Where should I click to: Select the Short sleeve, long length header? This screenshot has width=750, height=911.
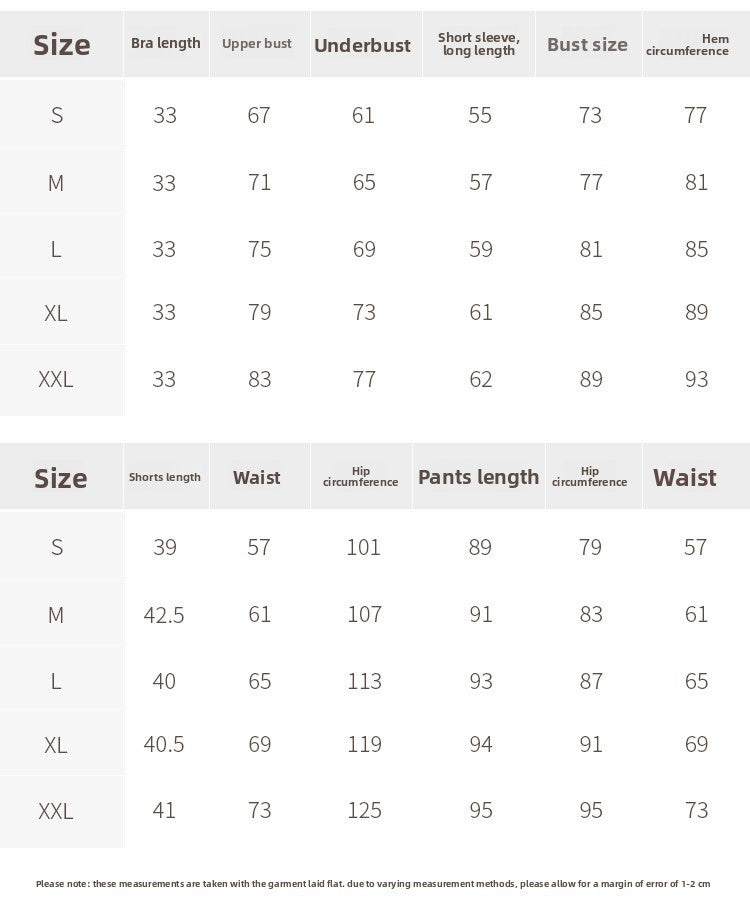click(479, 44)
